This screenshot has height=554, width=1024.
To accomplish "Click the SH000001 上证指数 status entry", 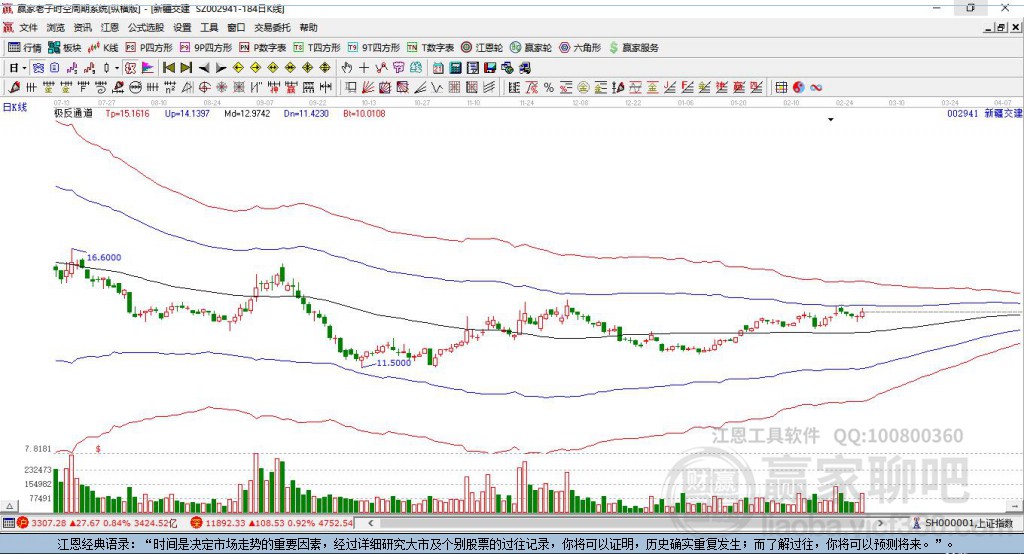I will tap(963, 523).
